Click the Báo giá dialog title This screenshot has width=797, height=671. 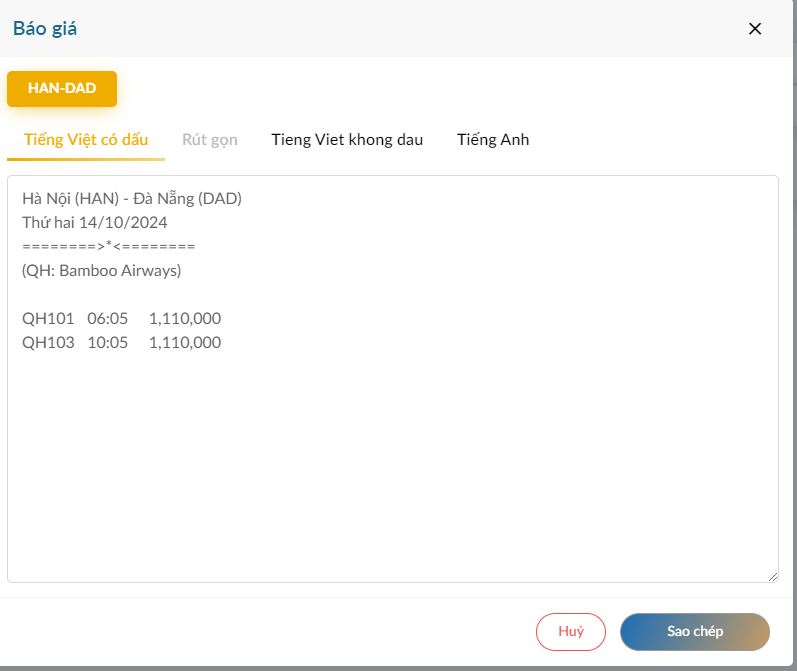point(45,28)
